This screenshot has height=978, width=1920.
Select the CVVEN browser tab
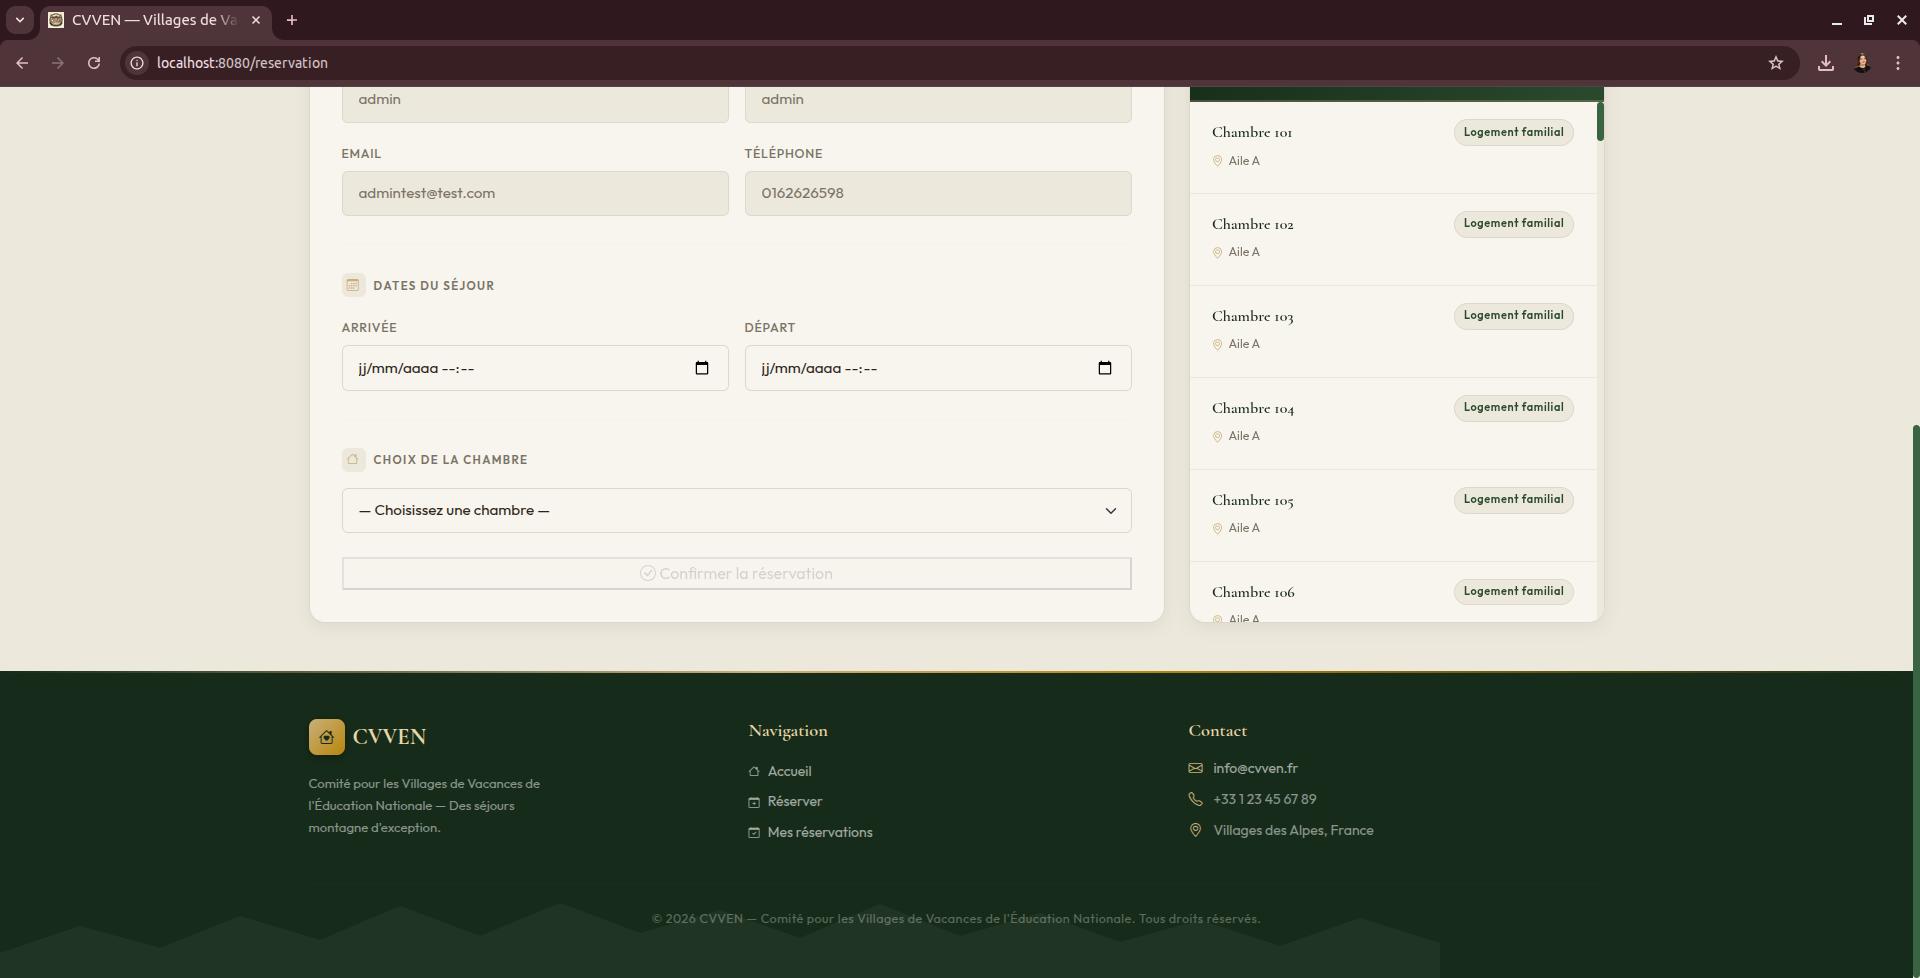pos(156,20)
